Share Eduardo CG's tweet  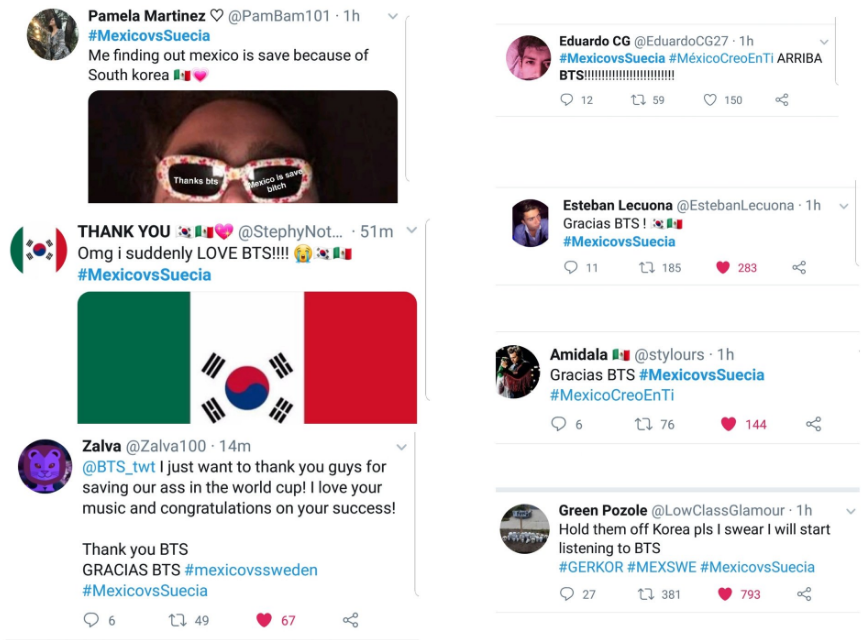point(782,100)
